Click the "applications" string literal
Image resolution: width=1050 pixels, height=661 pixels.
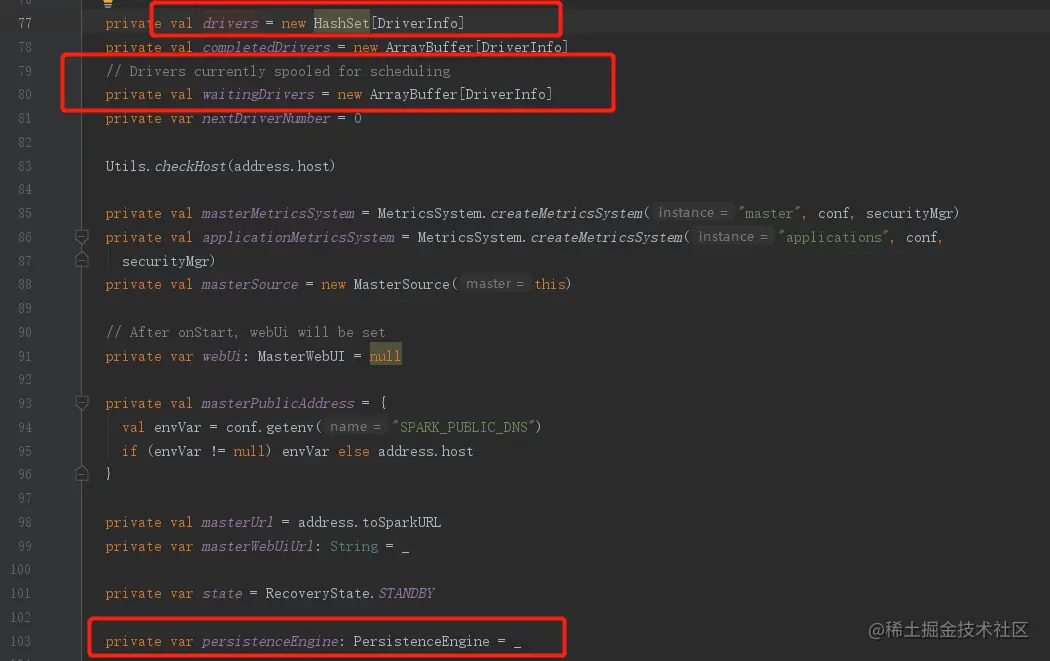833,237
